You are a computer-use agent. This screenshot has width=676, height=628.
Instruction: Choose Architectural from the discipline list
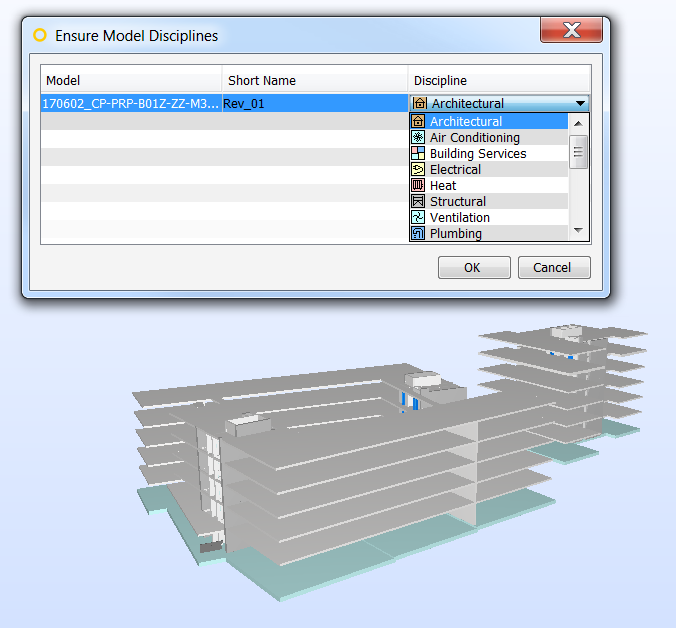click(489, 121)
